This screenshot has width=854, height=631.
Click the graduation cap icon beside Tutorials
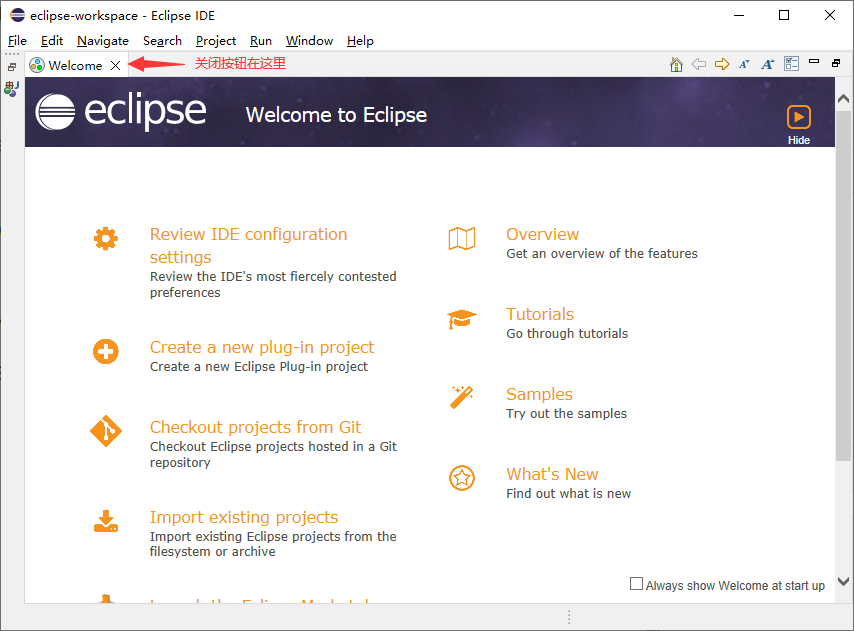(x=462, y=319)
